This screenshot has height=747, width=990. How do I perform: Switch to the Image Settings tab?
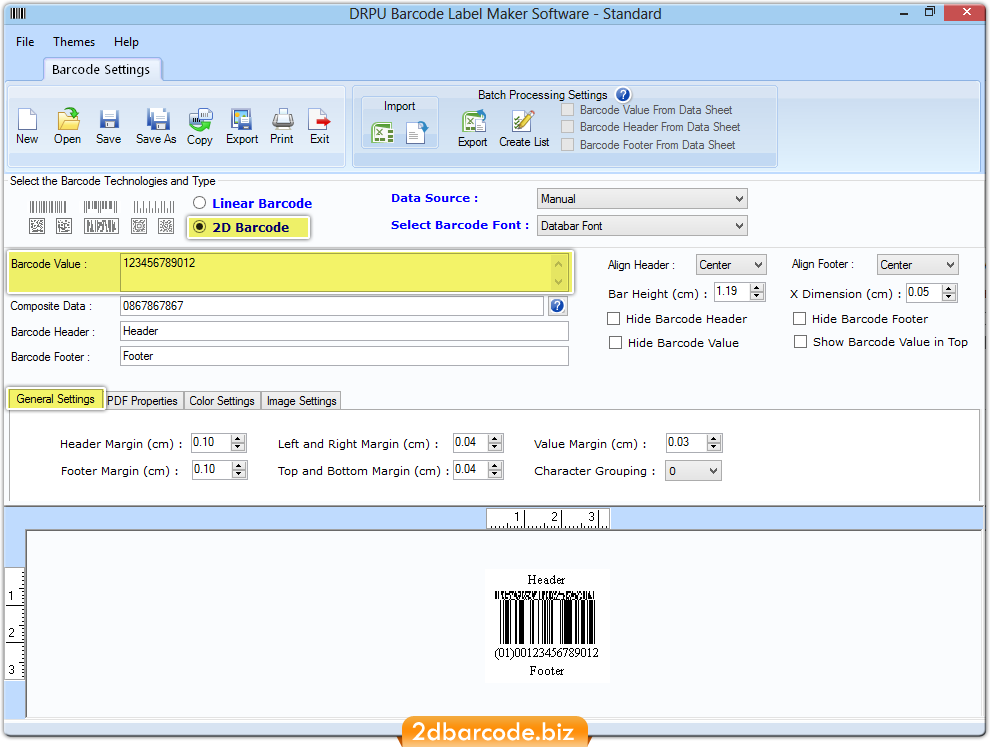301,401
